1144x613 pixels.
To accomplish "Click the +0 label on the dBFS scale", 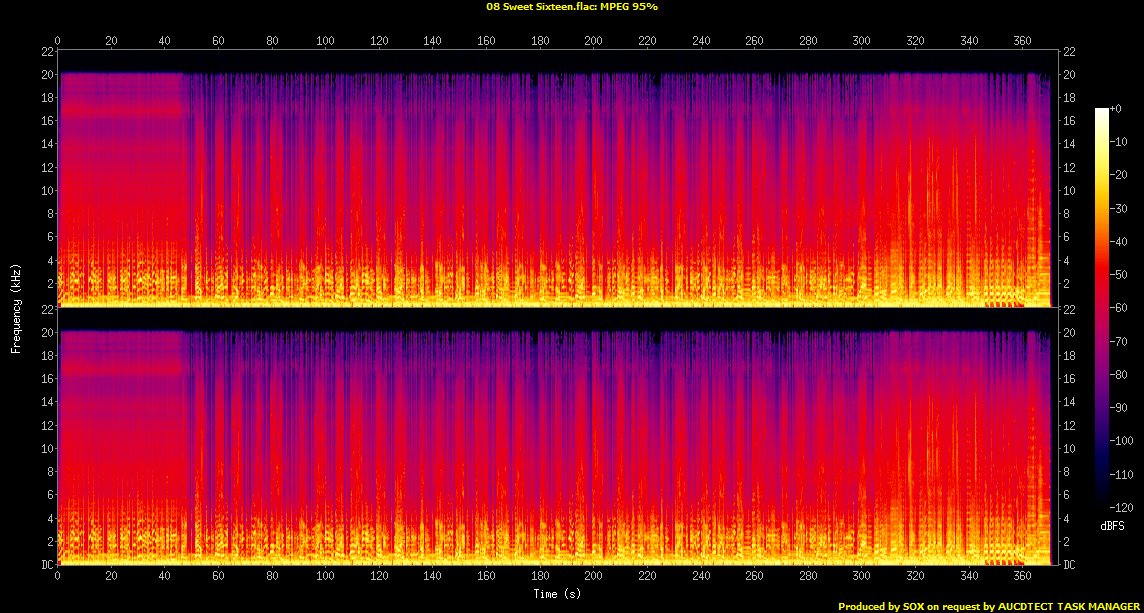I will 1116,110.
